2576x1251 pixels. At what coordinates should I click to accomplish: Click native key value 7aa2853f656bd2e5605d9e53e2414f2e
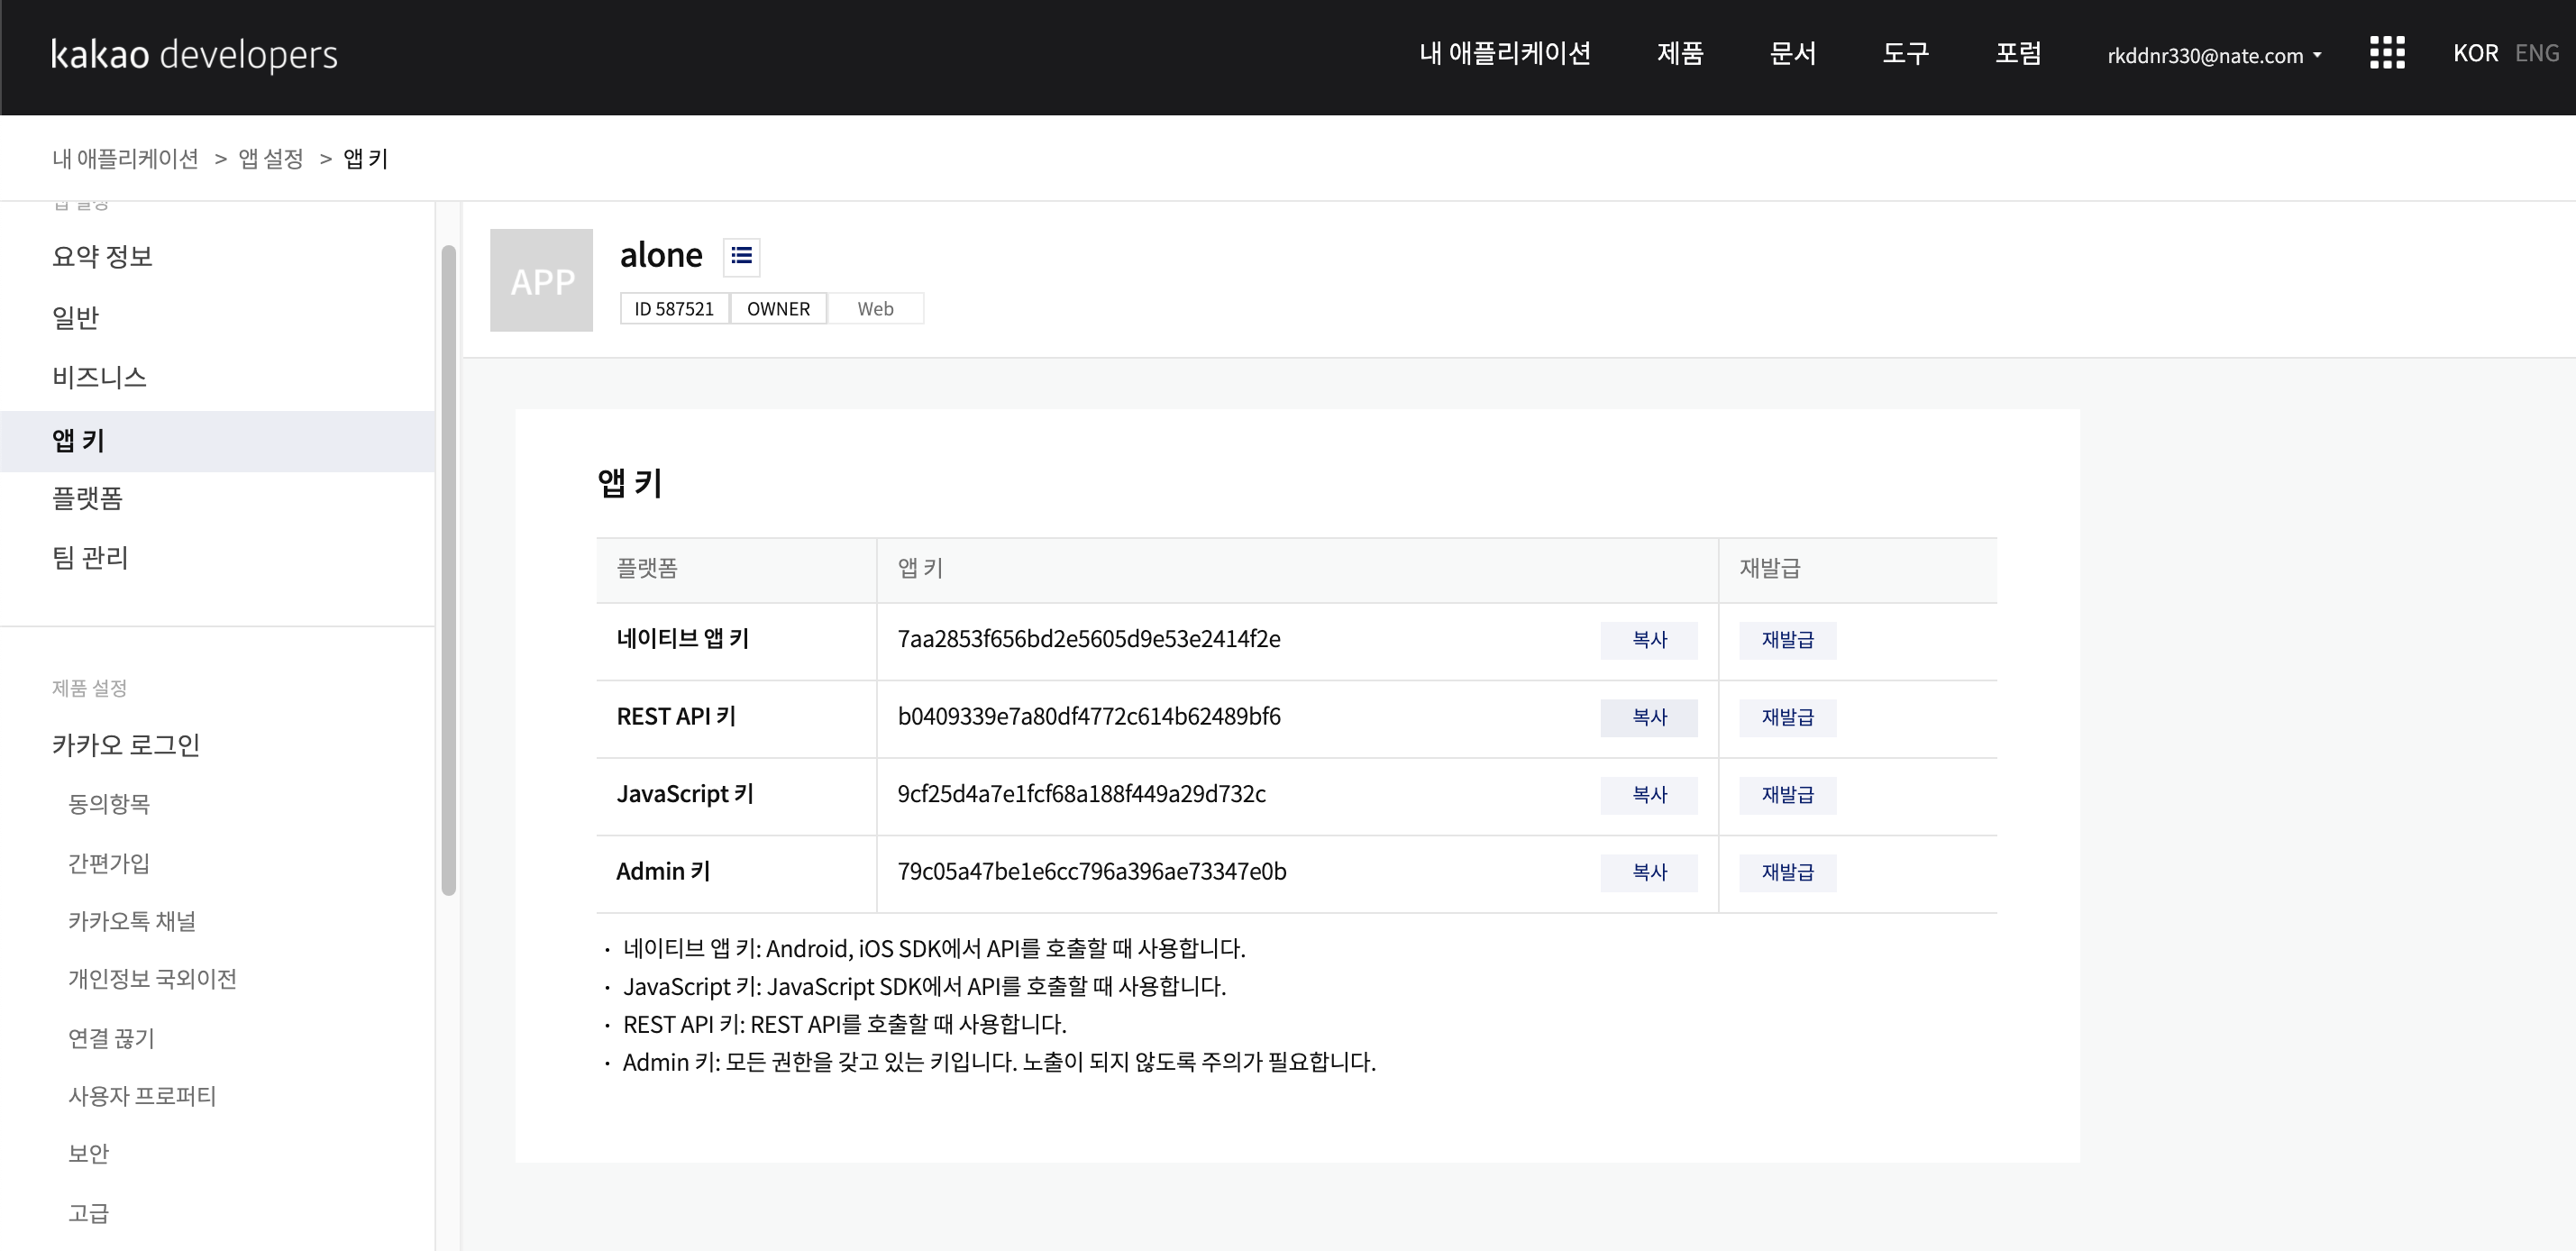point(1089,640)
